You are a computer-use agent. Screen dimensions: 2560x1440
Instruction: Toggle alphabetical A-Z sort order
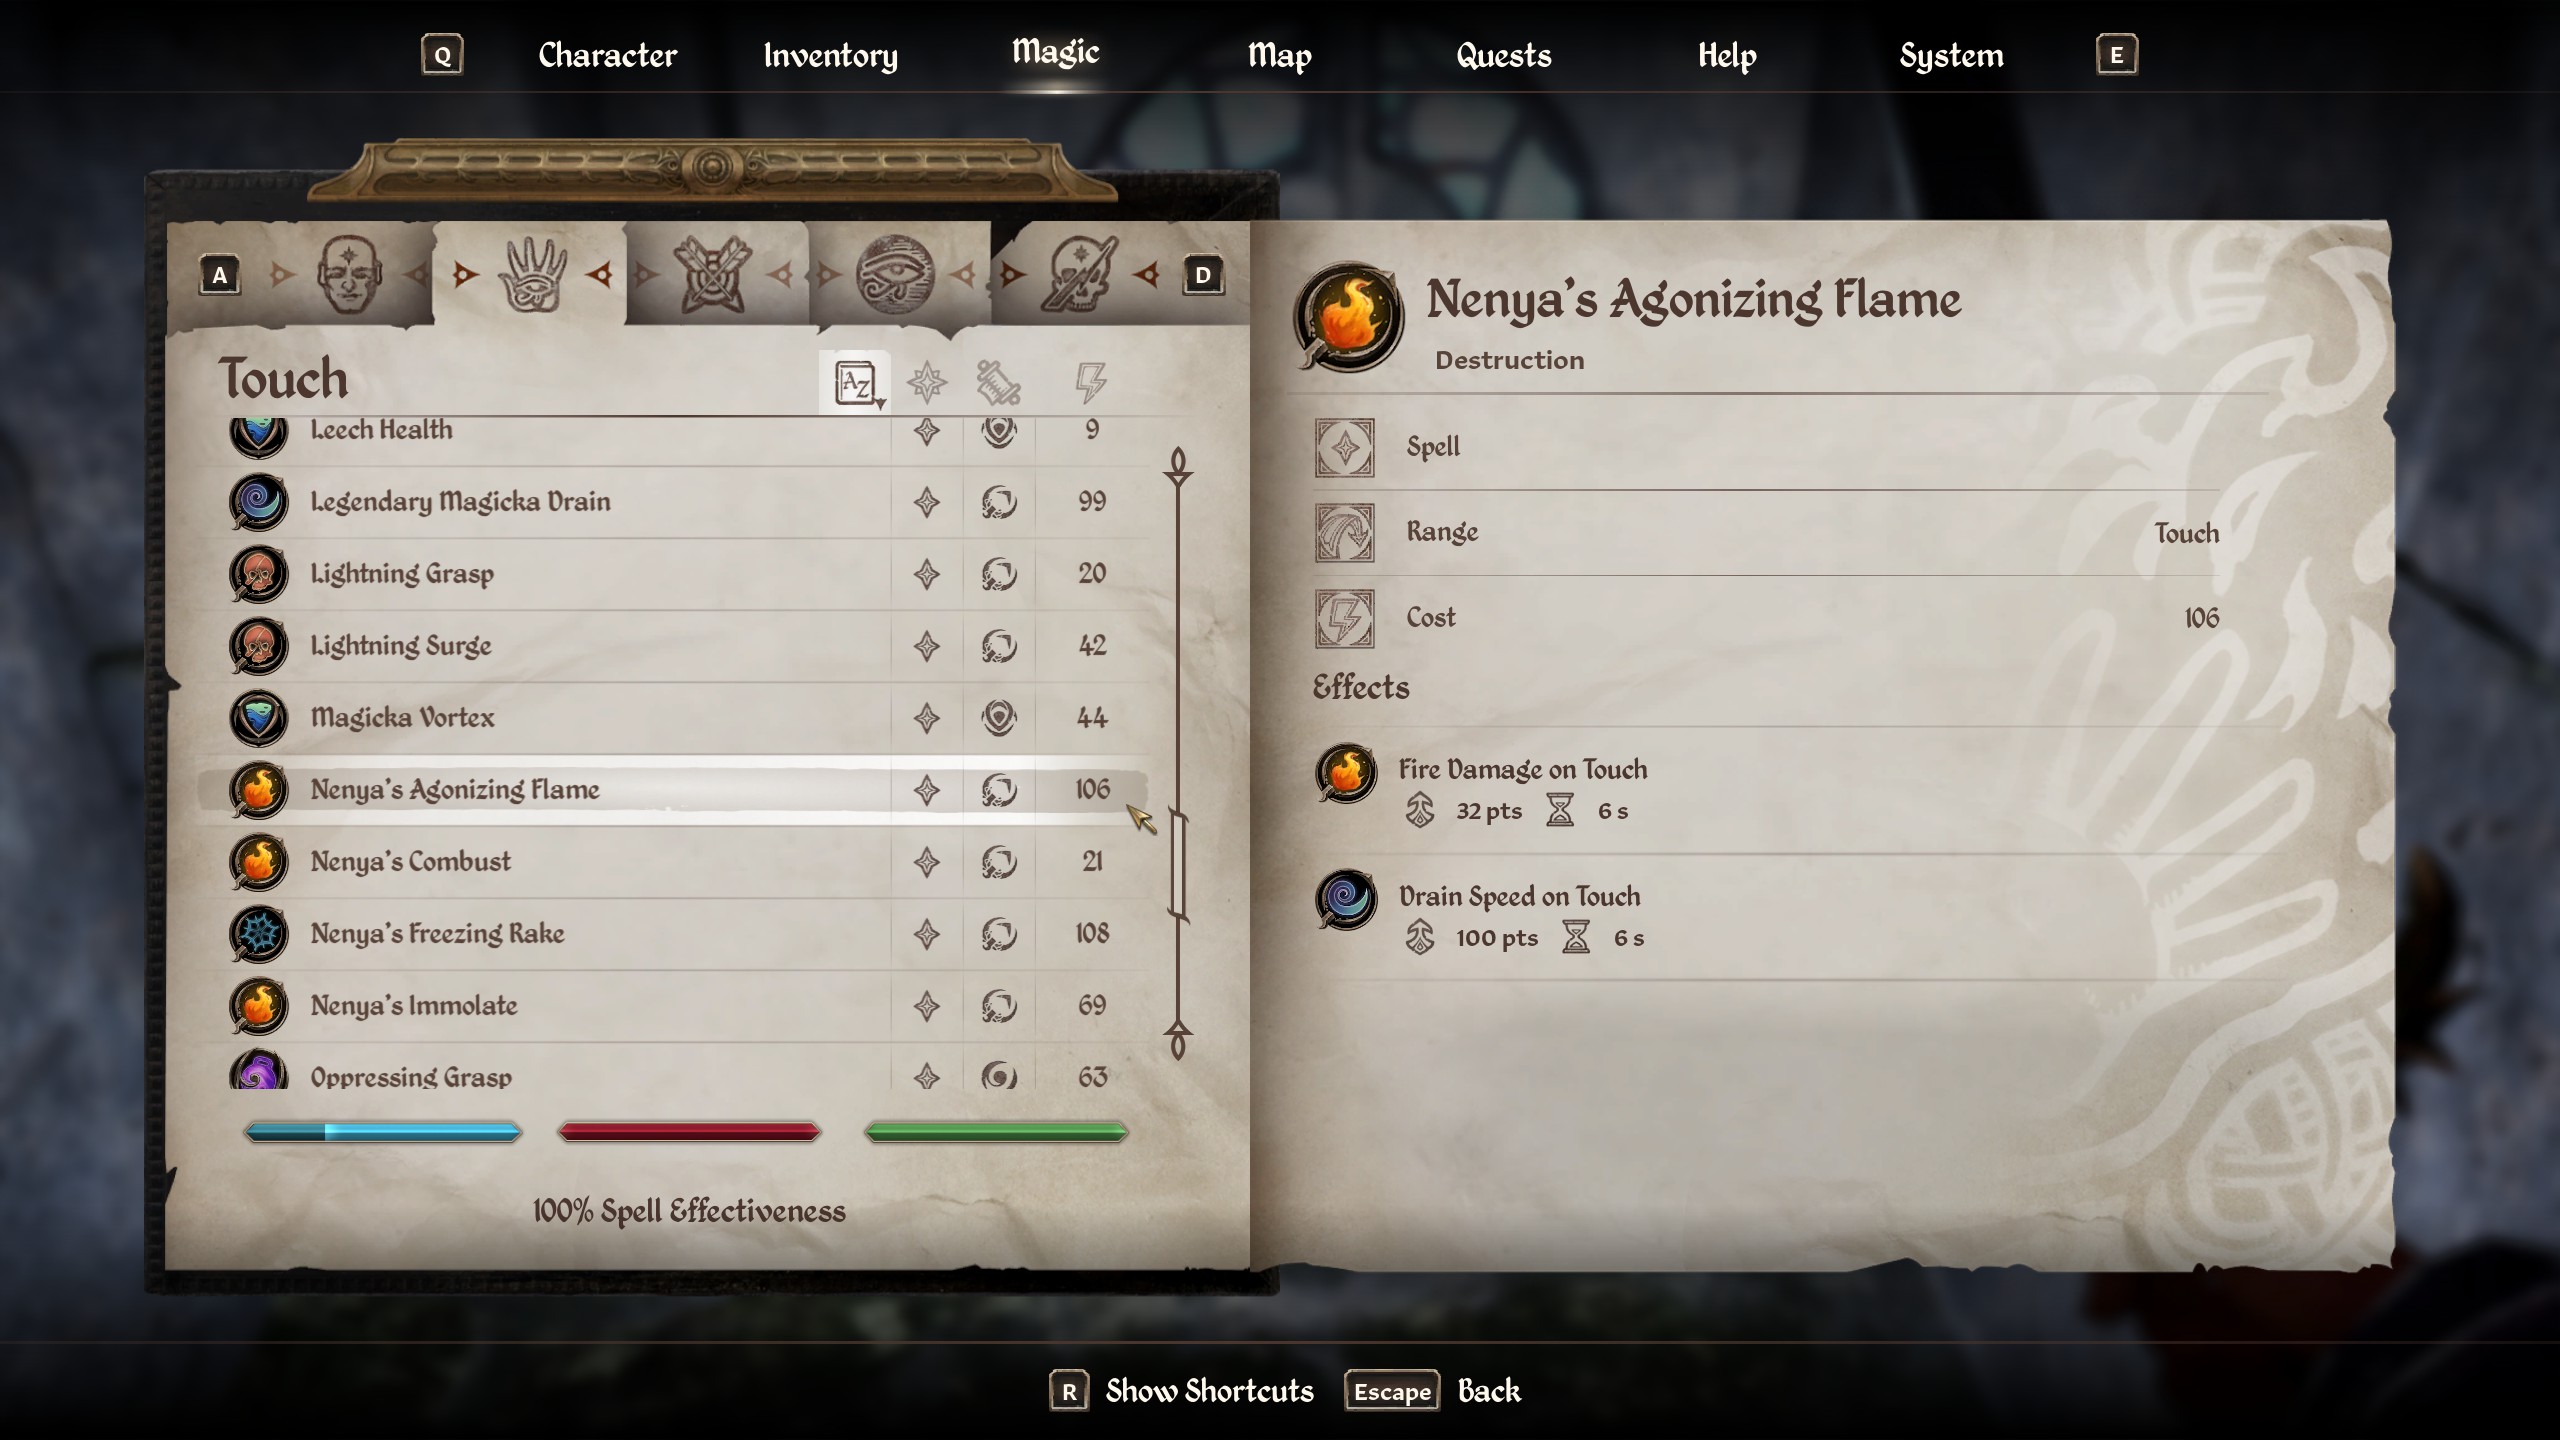click(x=856, y=383)
